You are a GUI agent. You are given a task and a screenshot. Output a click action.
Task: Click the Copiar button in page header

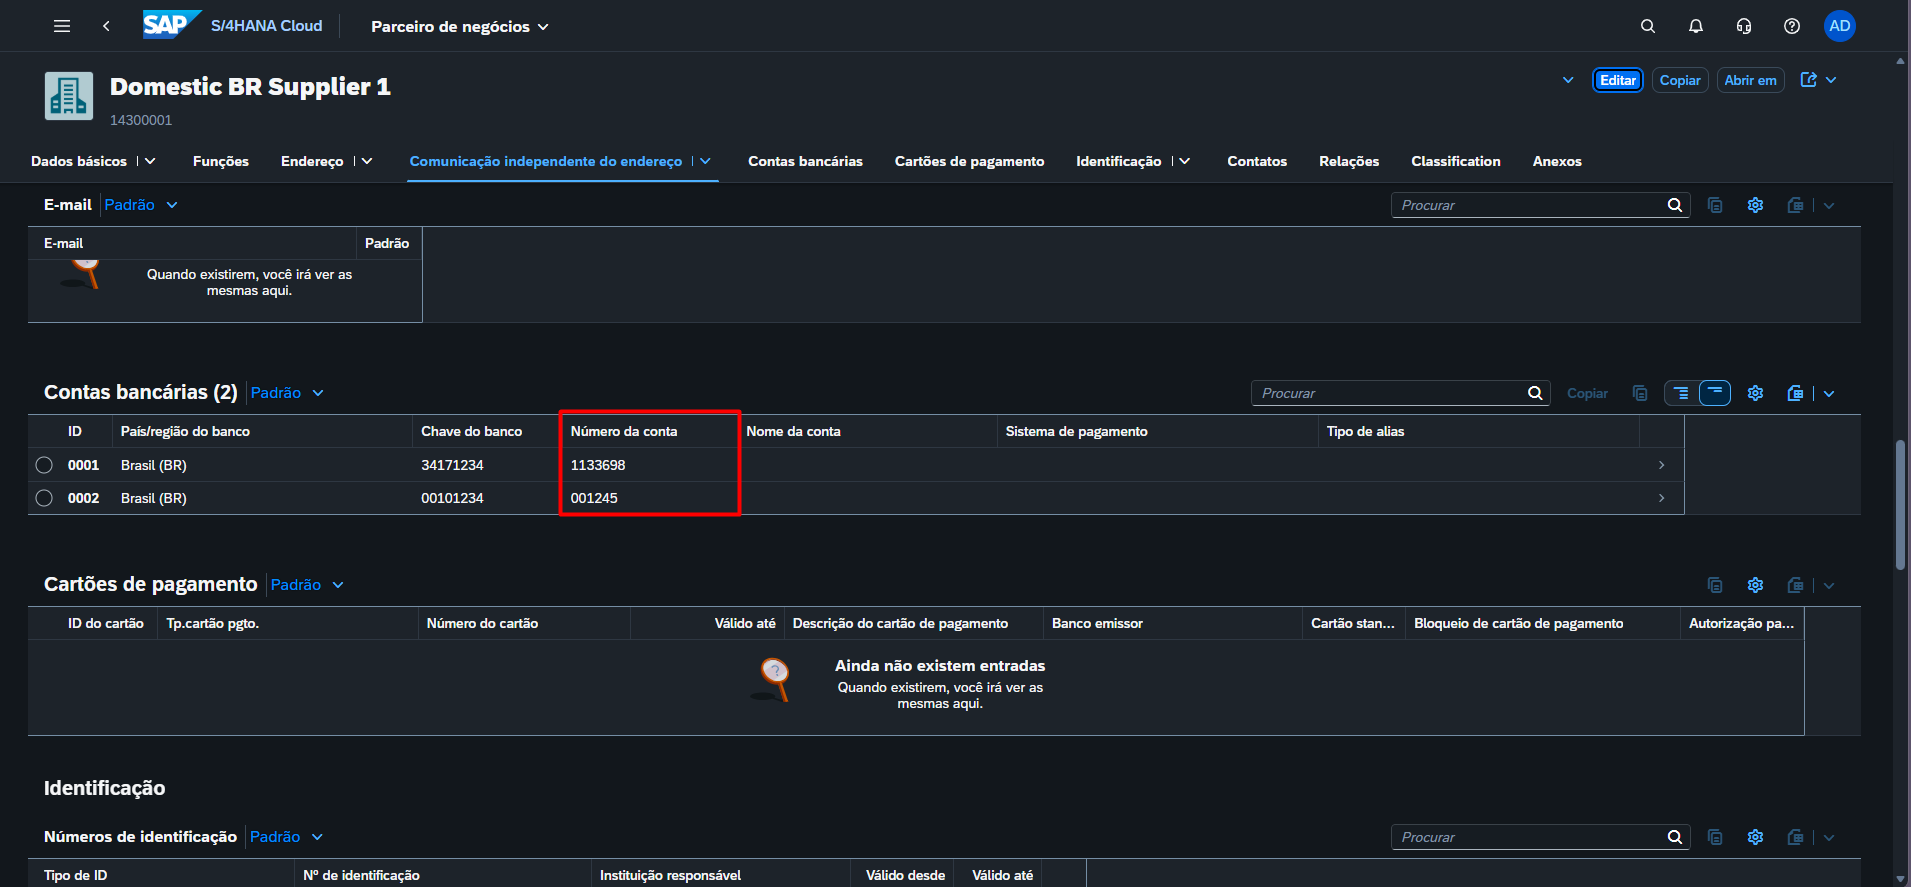point(1680,80)
